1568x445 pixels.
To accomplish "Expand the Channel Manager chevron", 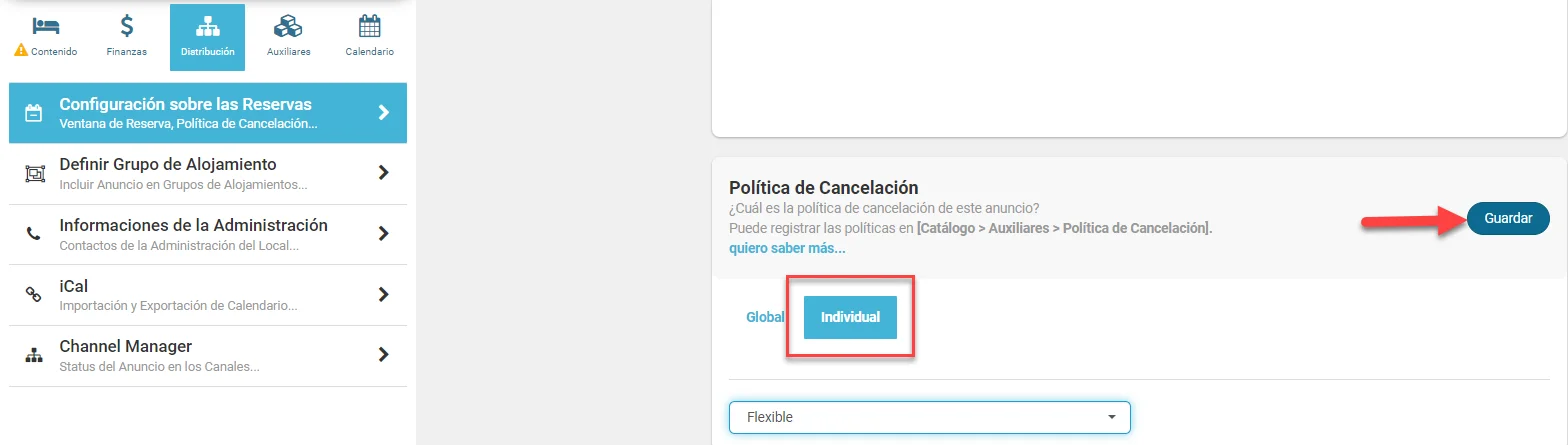I will [383, 355].
